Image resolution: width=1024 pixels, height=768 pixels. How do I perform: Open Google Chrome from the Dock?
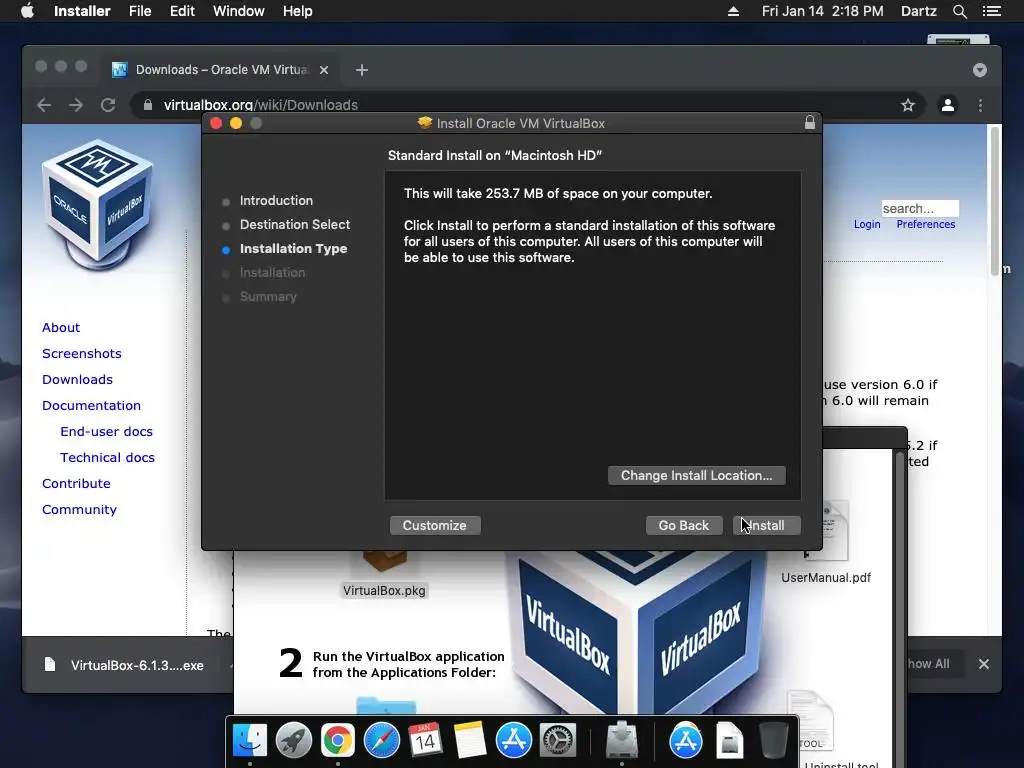tap(338, 741)
